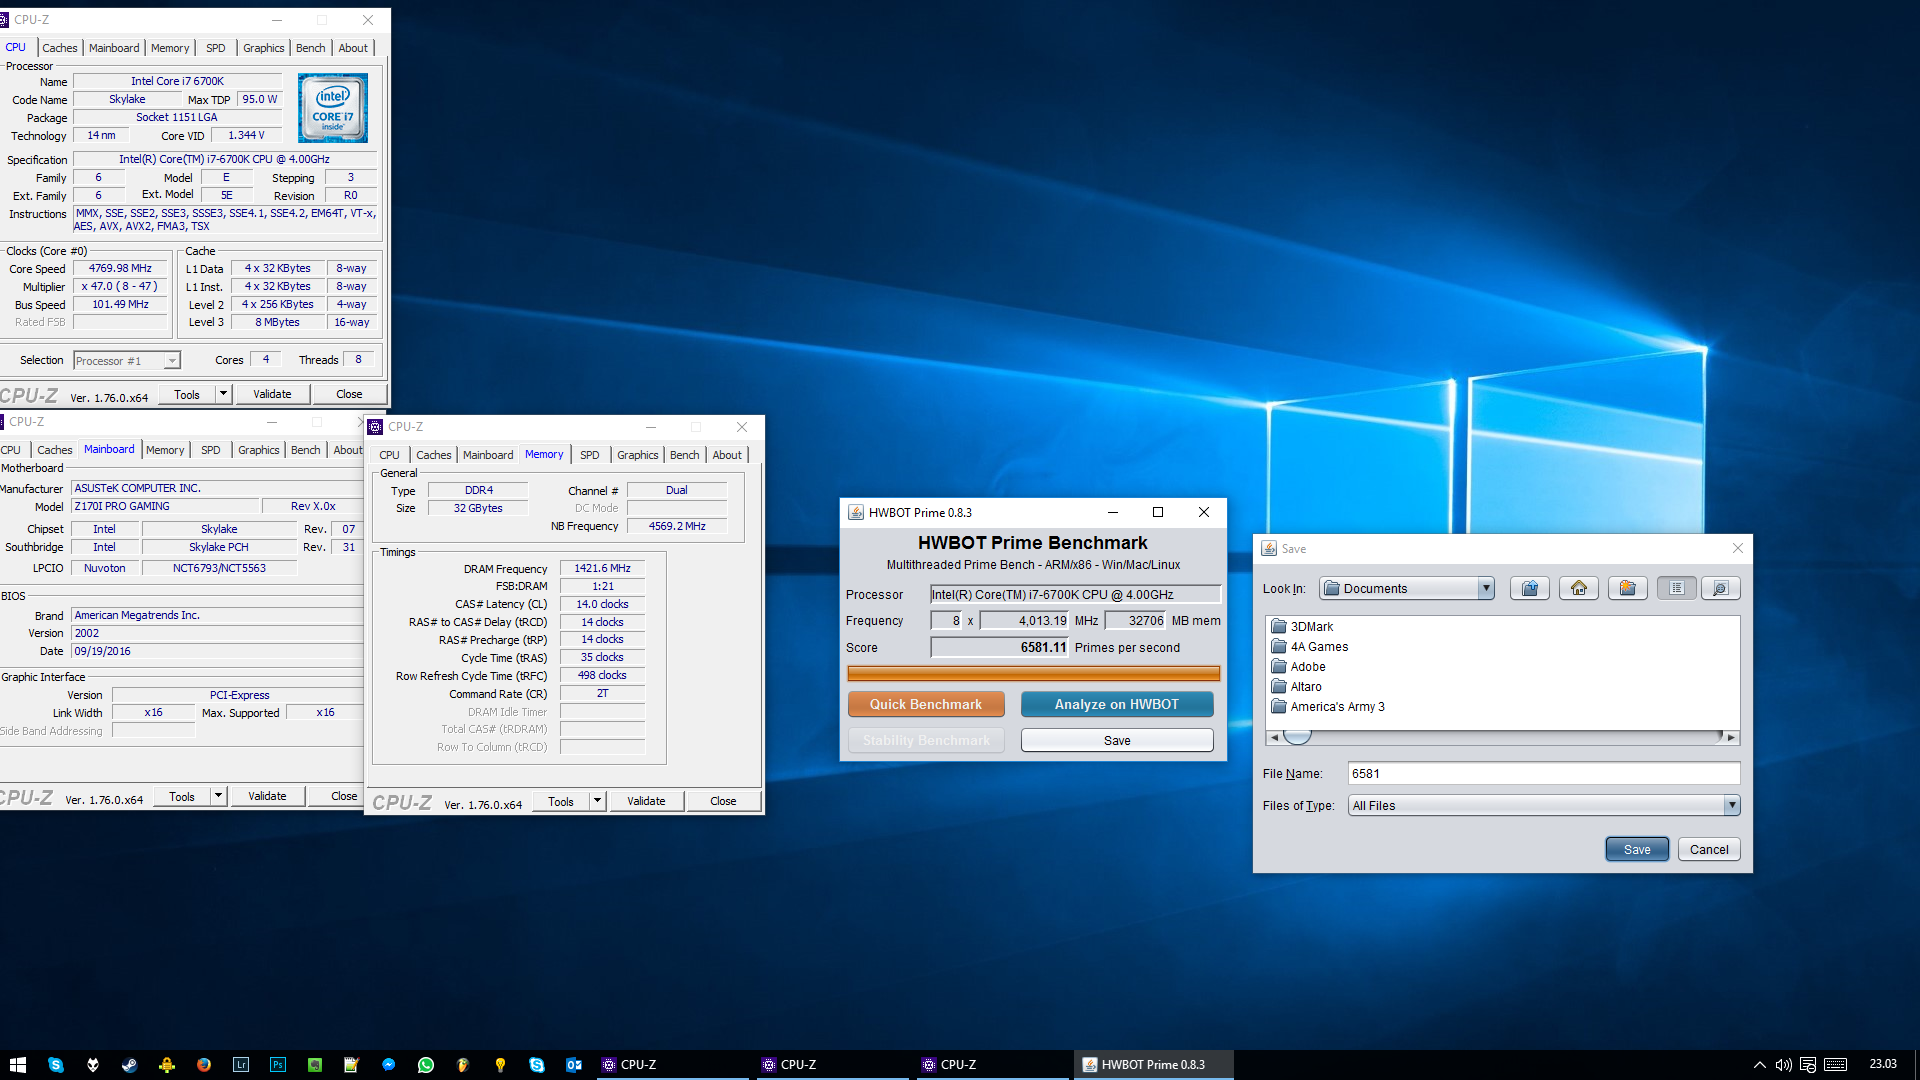Click the right scroll arrow in file list
The image size is (1920, 1080).
tap(1732, 737)
